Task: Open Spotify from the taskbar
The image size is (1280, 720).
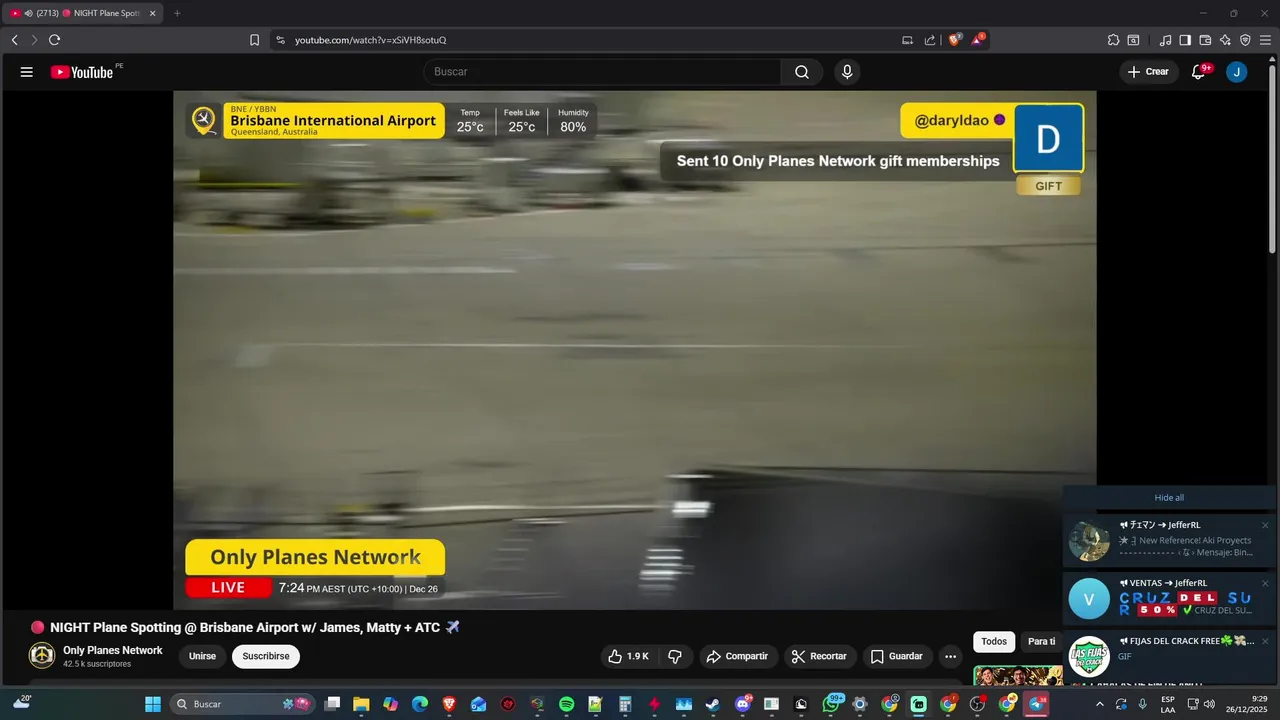Action: pos(566,704)
